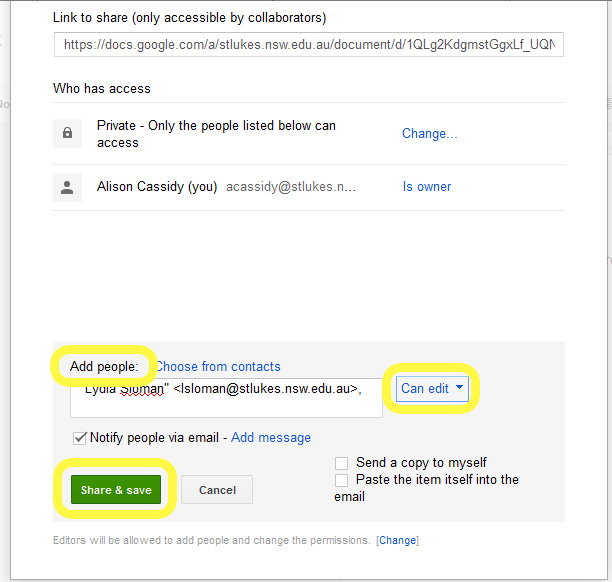Click the Private access description text
The image size is (612, 582).
[216, 134]
